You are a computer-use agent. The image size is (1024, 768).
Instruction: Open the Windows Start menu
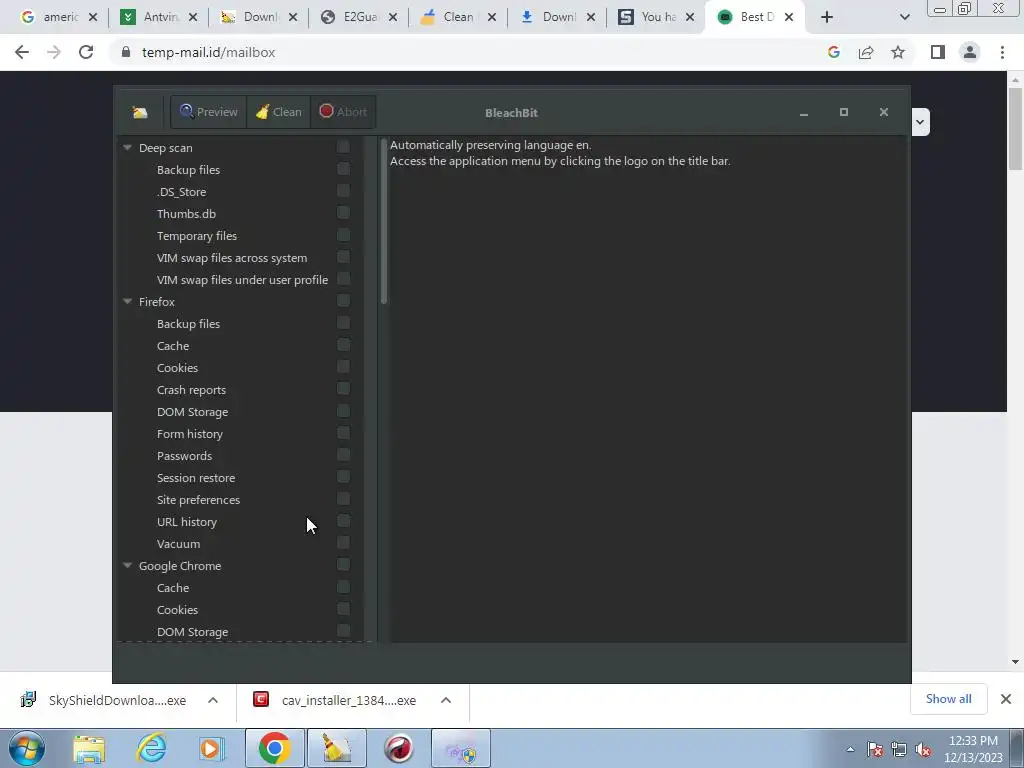click(26, 748)
